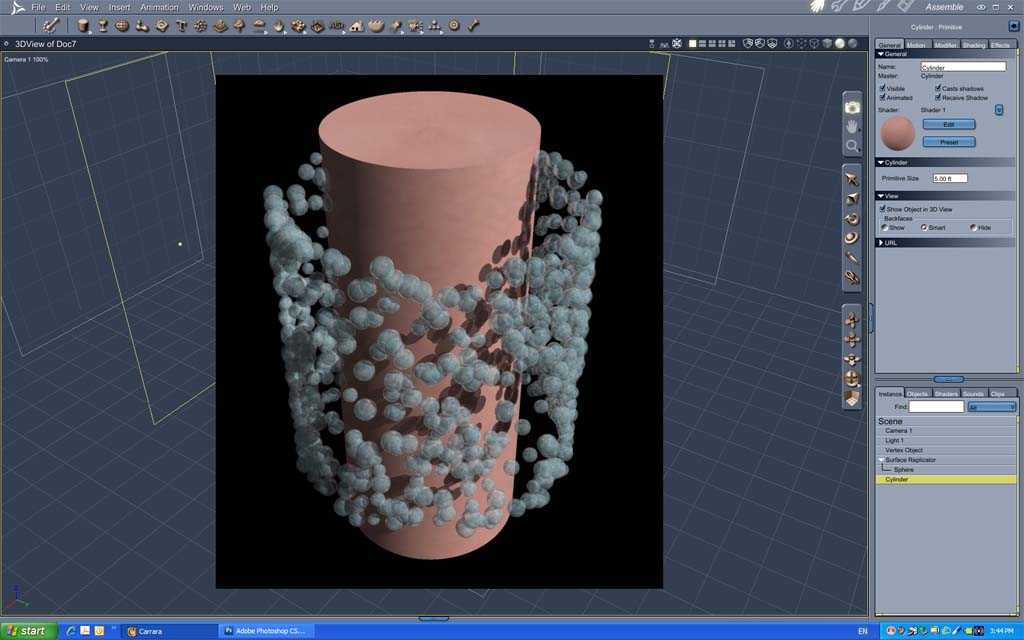Select the Show backfaces radio button
Viewport: 1024px width, 640px height.
[x=885, y=228]
